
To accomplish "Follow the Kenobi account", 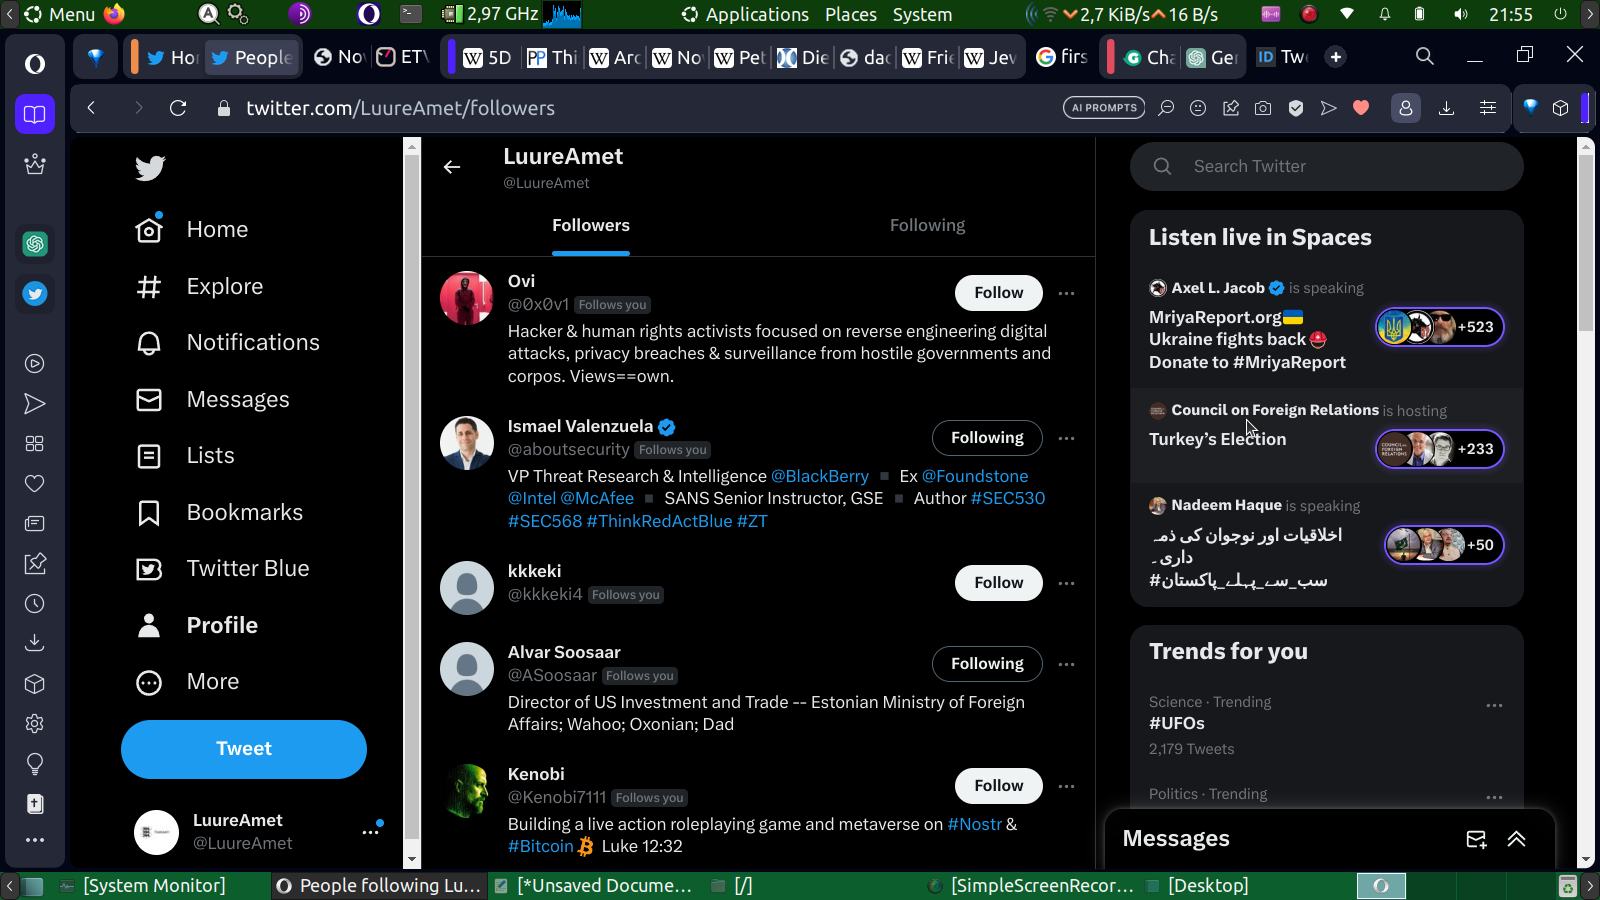I will [999, 786].
